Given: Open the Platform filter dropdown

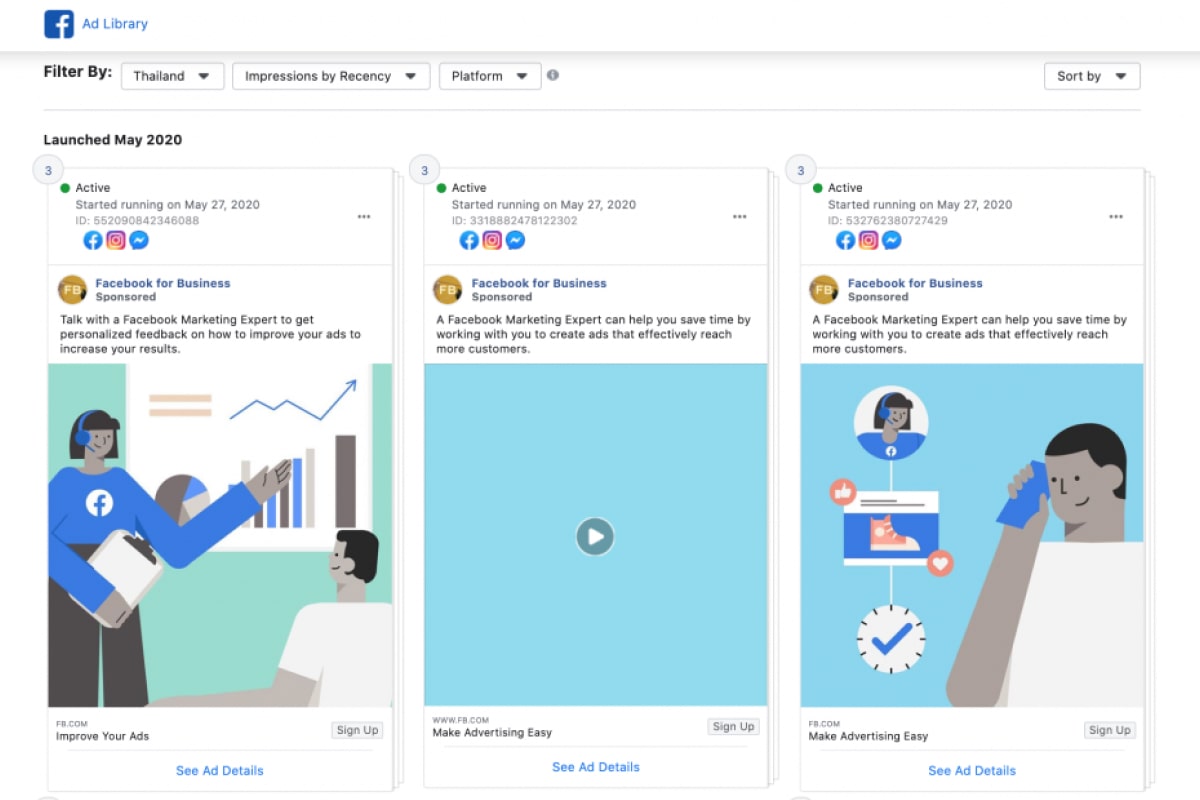Looking at the screenshot, I should pos(489,76).
